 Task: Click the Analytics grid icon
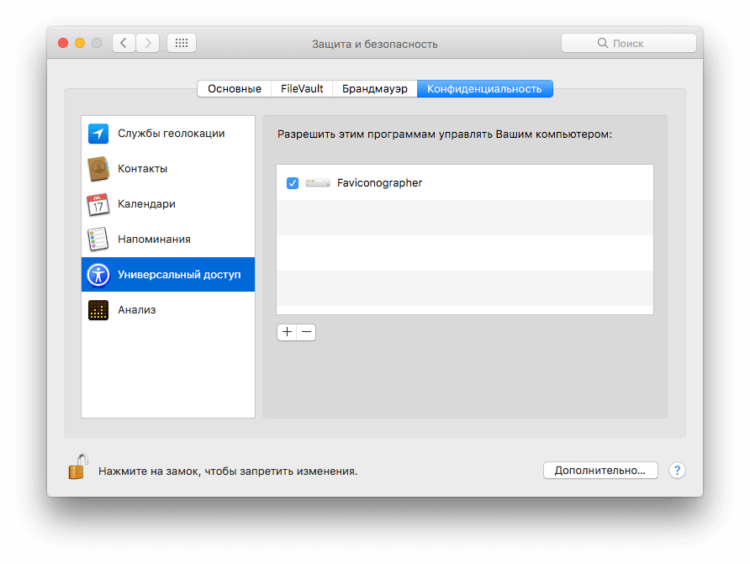click(98, 310)
